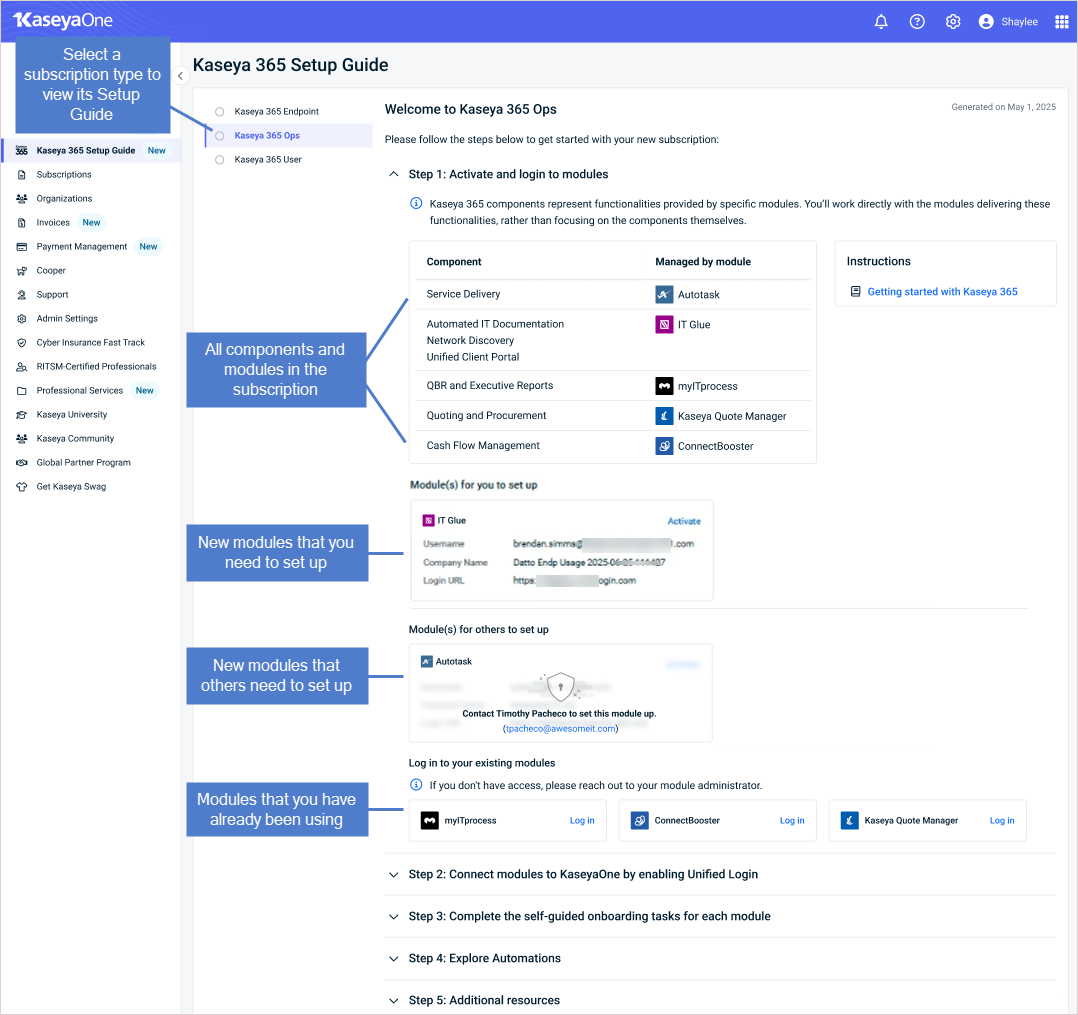The width and height of the screenshot is (1078, 1015).
Task: Click 'QBR and Executive Reports' row text
Action: pos(490,386)
